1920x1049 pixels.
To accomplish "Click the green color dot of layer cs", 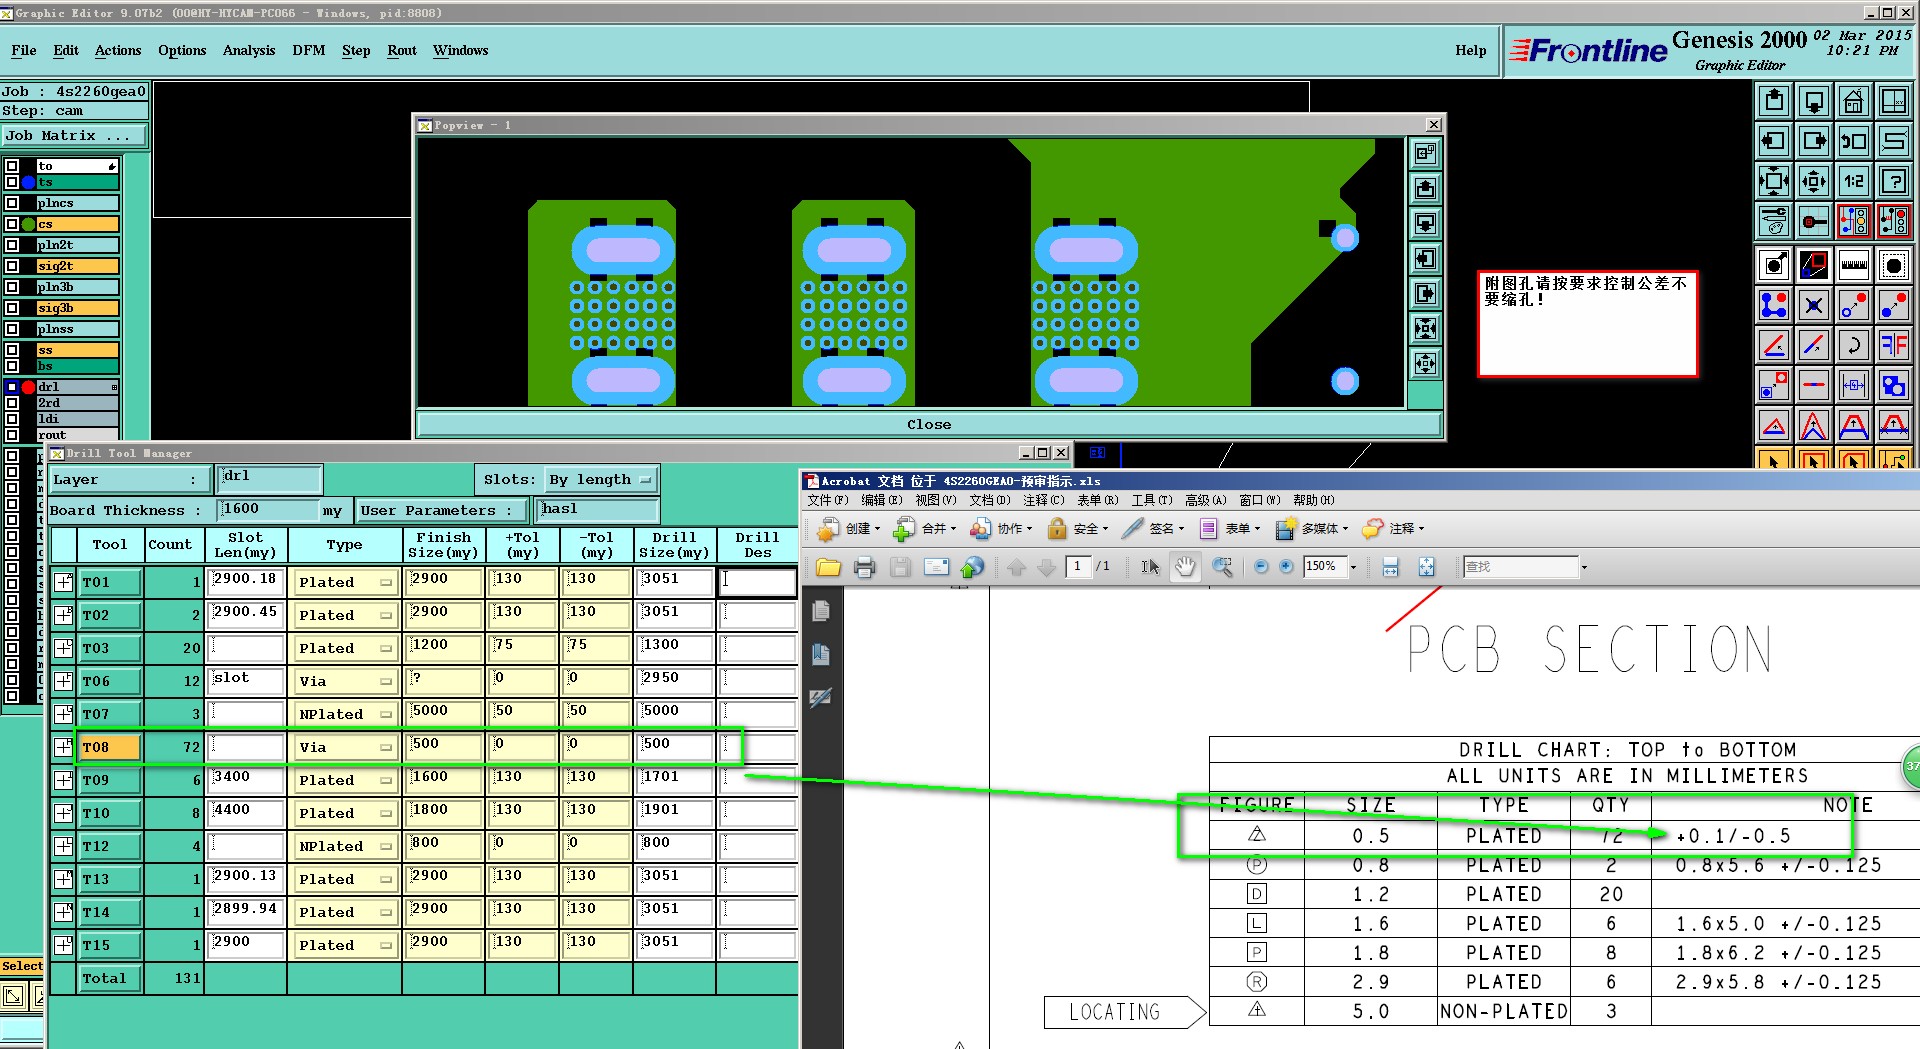I will (29, 224).
